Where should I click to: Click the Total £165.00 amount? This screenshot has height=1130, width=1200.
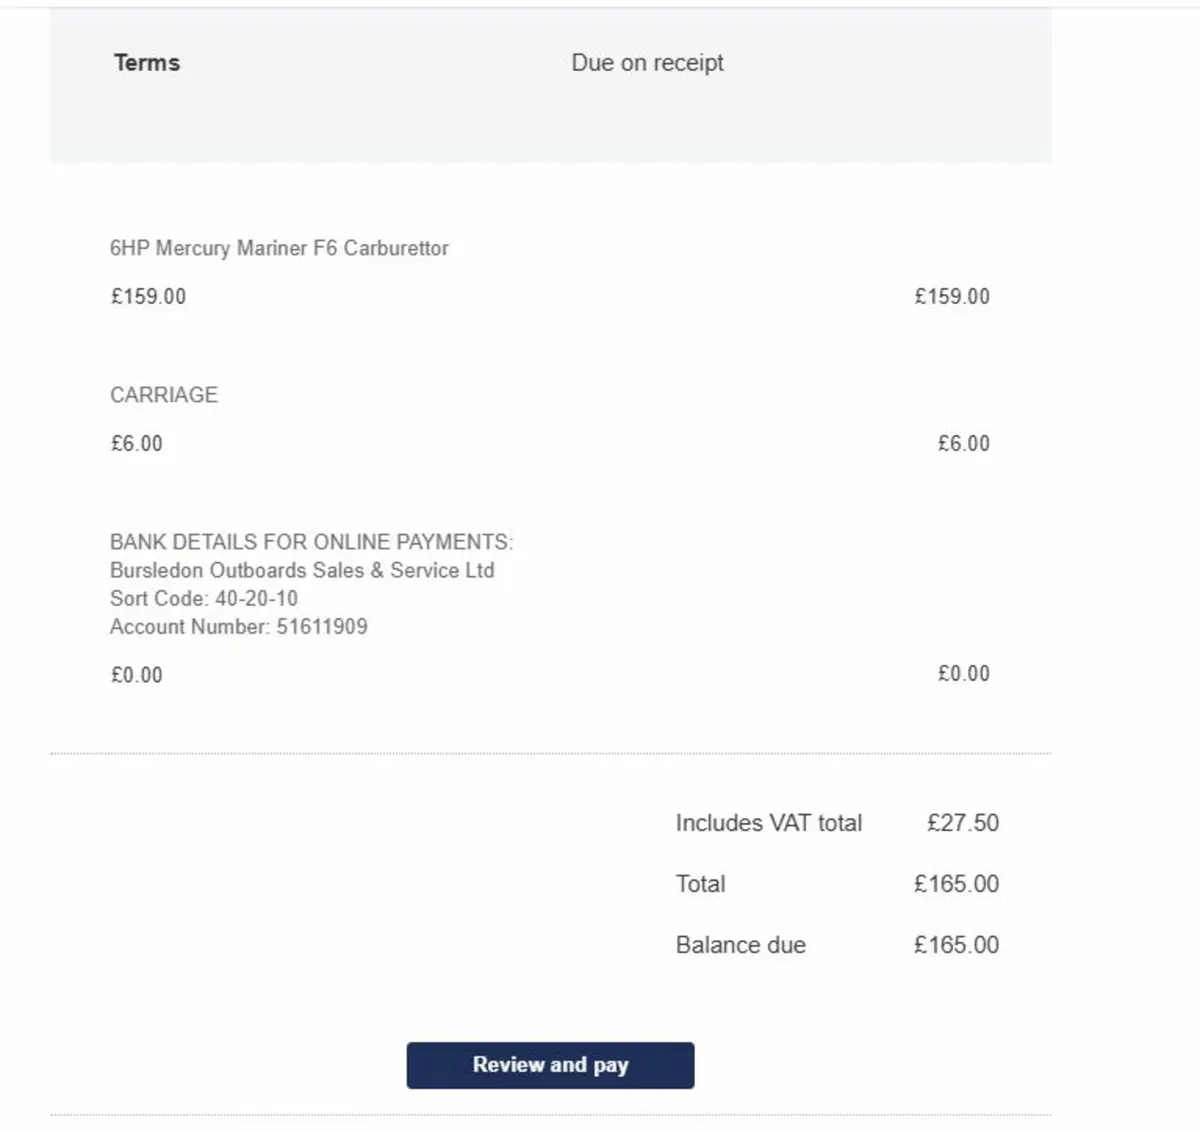tap(956, 884)
